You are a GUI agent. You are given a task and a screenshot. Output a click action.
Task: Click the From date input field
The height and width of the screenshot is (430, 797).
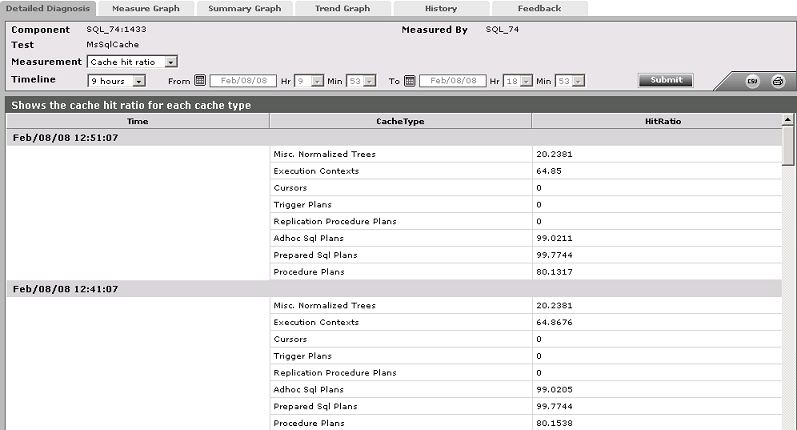click(x=243, y=80)
